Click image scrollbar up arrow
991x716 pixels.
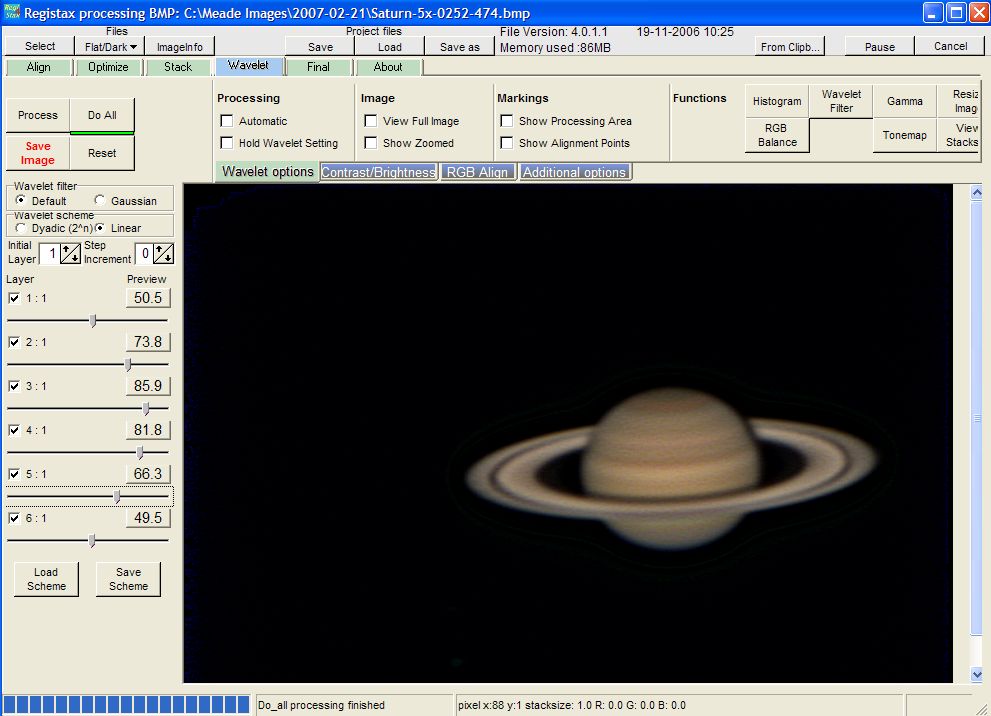(x=976, y=192)
